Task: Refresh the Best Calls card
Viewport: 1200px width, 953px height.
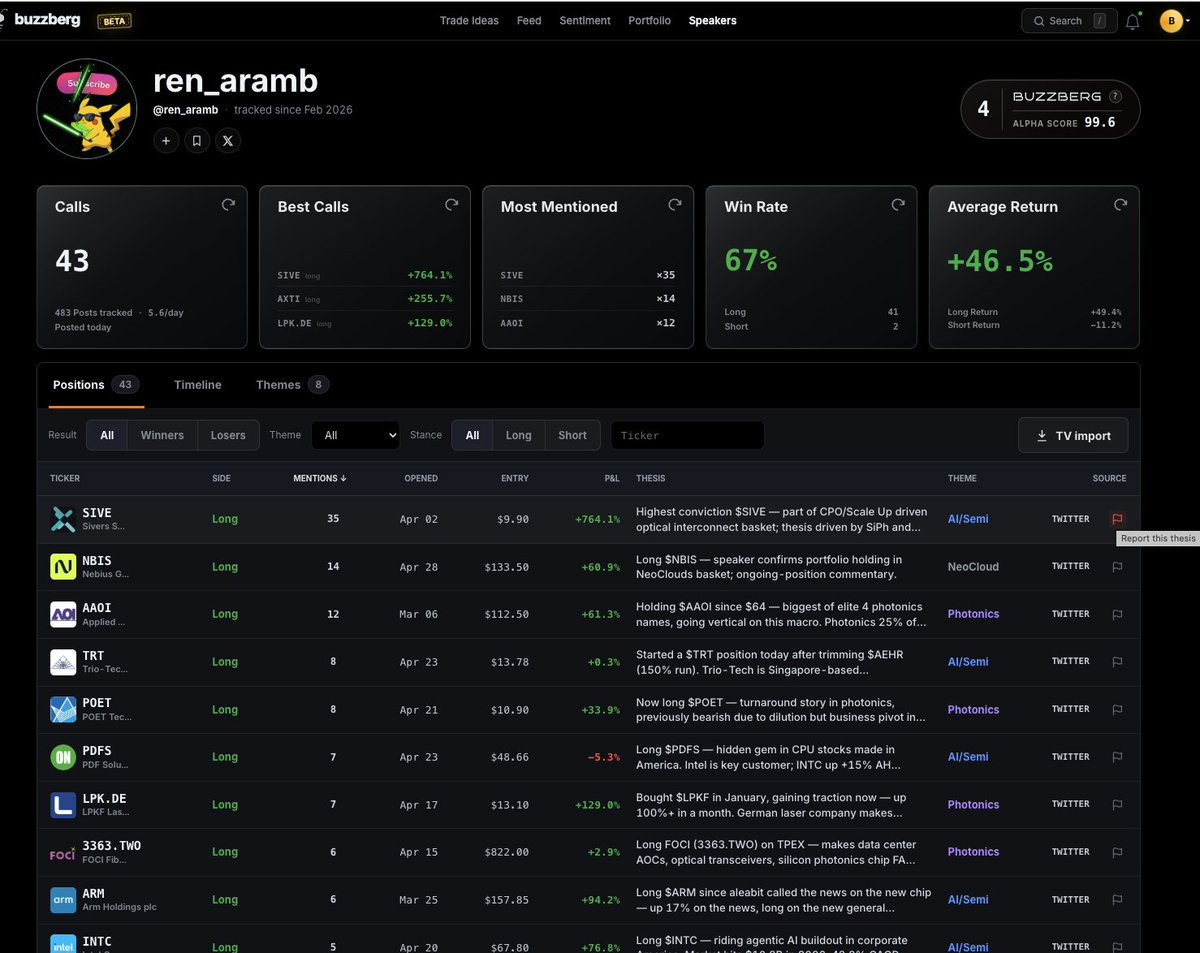Action: click(451, 204)
